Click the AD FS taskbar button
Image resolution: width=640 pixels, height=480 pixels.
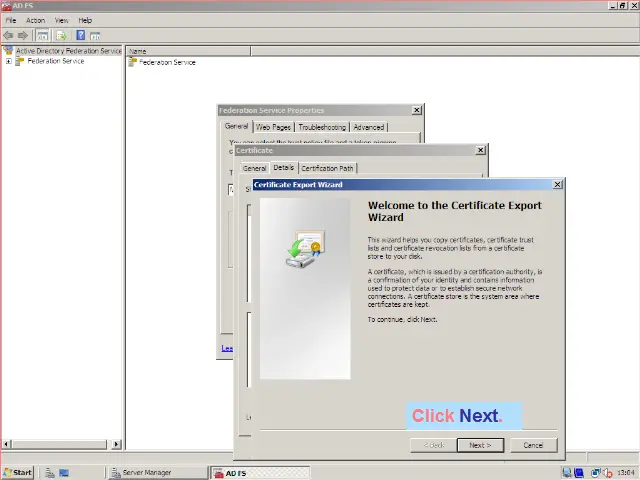[260, 473]
